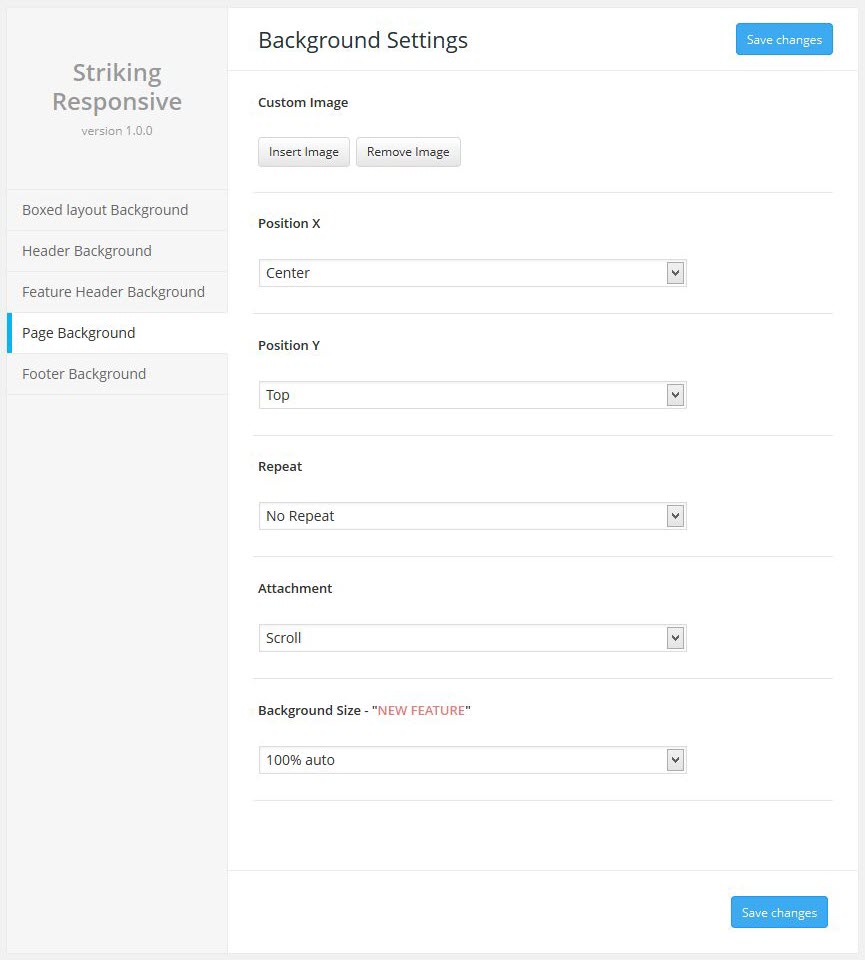Open the Boxed layout Background tab

[x=105, y=210]
